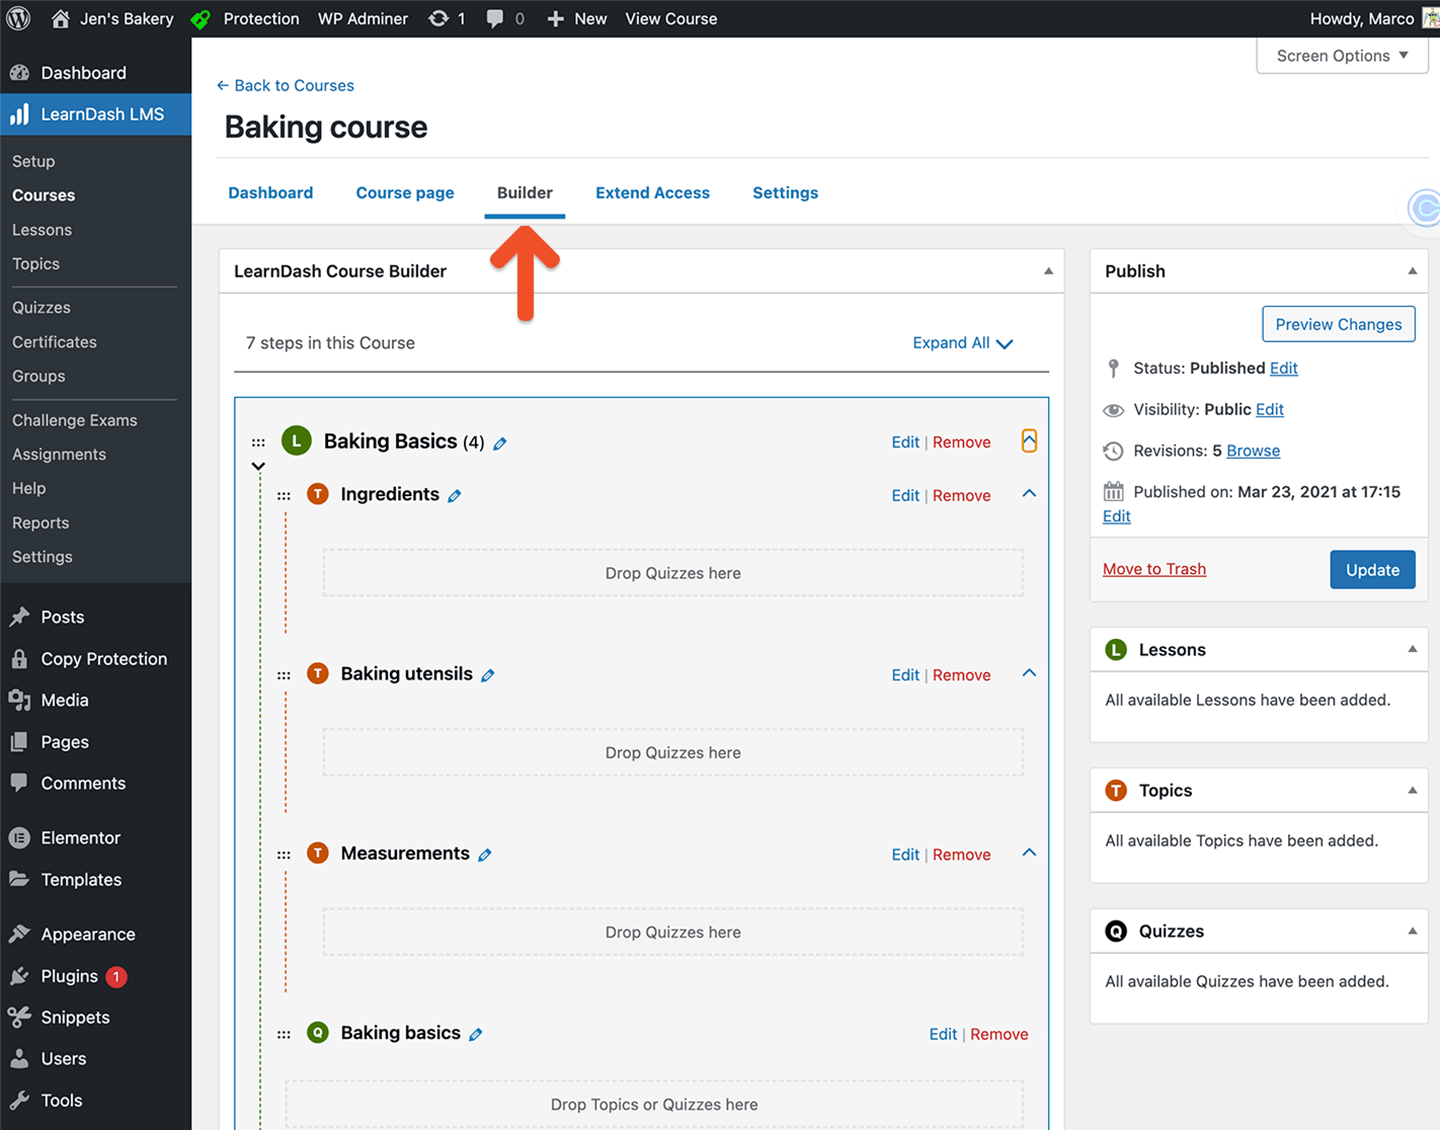Click the Update button
Screen dimensions: 1440x1130
point(1372,570)
